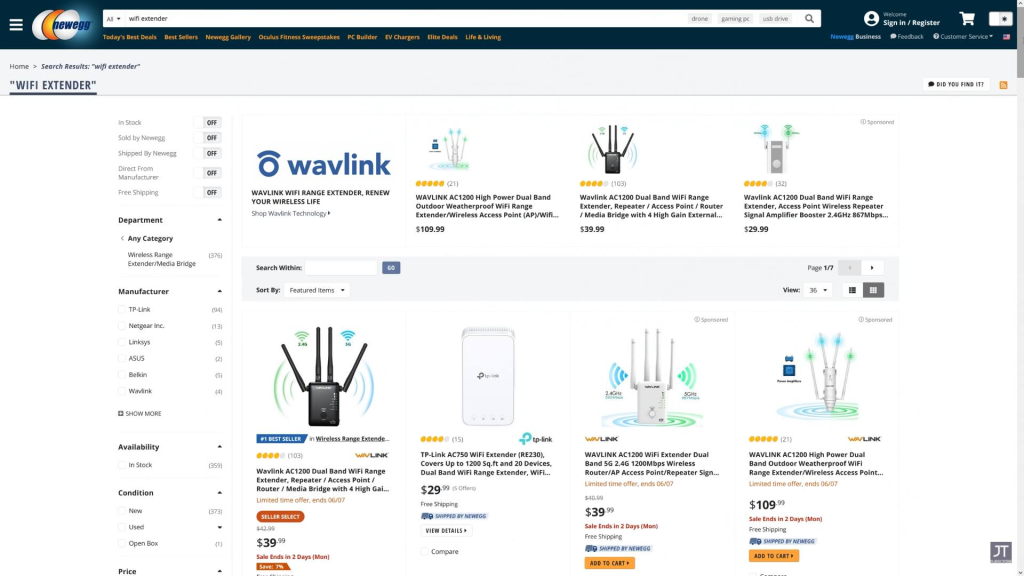Open the Sort By Featured Items dropdown
This screenshot has height=576, width=1024.
317,290
